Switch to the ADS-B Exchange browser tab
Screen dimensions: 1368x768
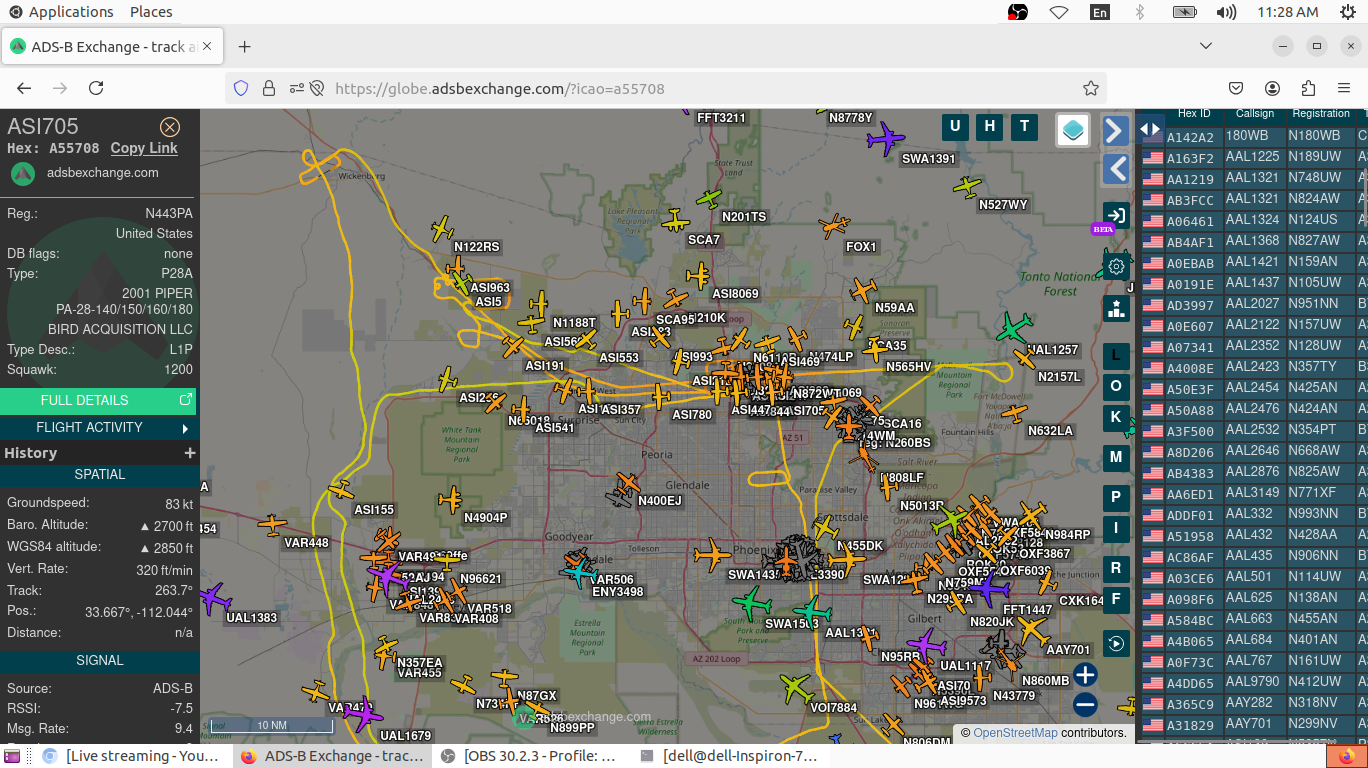coord(113,47)
